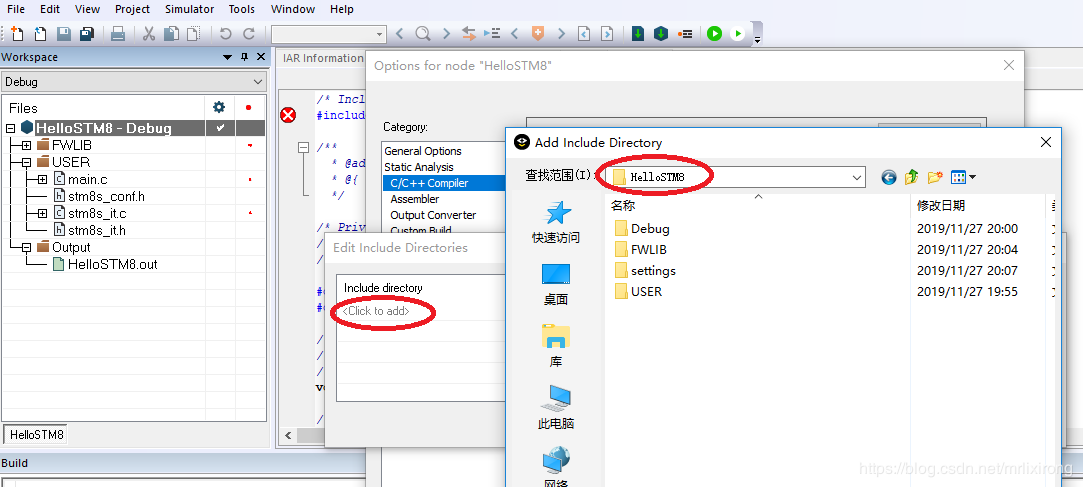Switch to IAR Information editor tab

point(323,58)
